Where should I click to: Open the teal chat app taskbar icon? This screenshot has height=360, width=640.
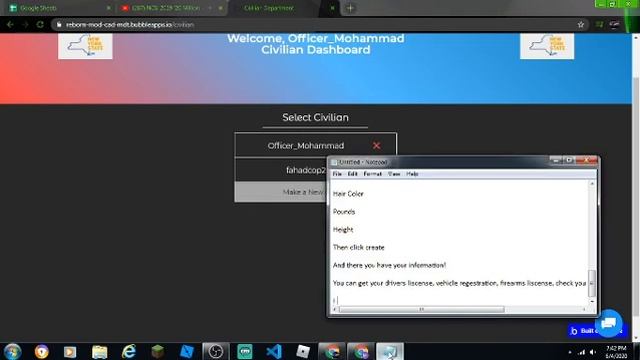245,351
